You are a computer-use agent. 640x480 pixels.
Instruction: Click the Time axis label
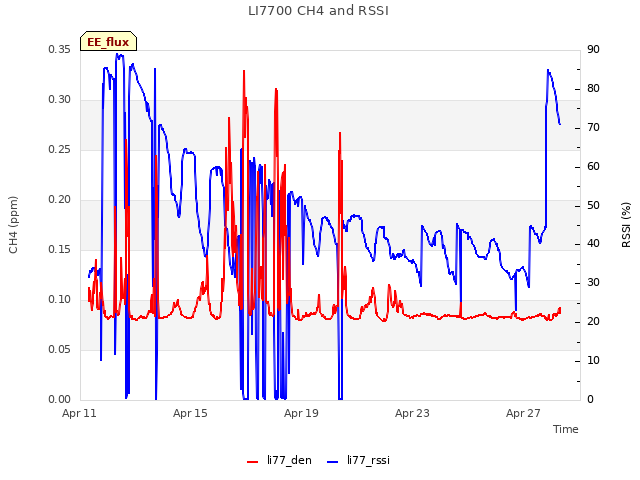pyautogui.click(x=566, y=429)
